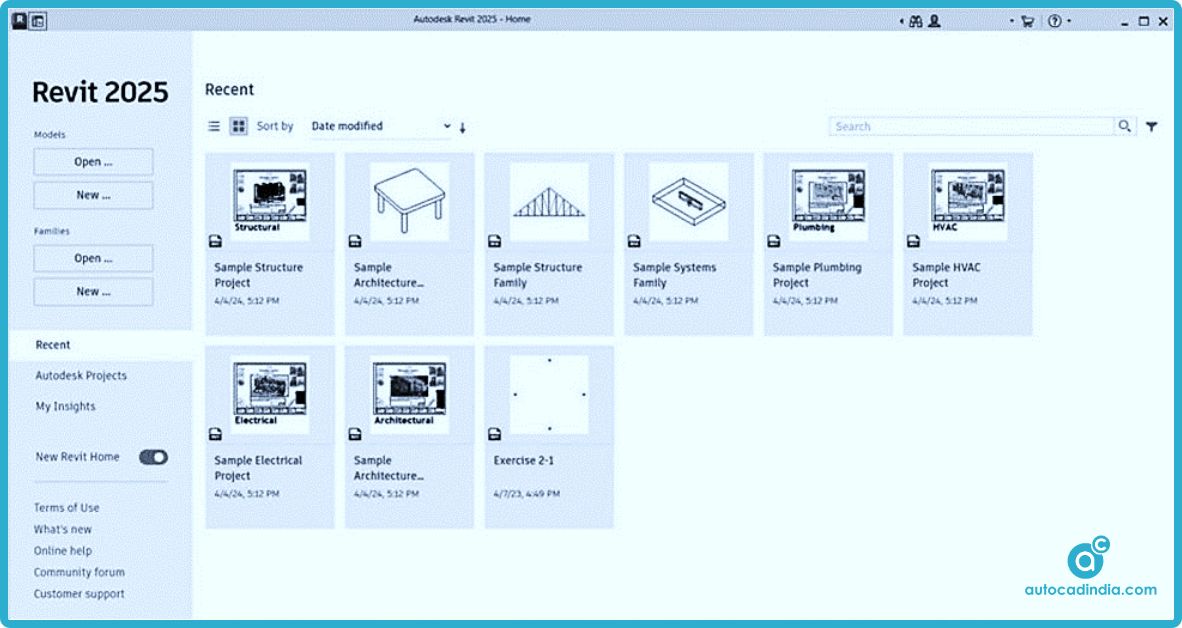
Task: Open search on the title bar
Action: coord(916,20)
